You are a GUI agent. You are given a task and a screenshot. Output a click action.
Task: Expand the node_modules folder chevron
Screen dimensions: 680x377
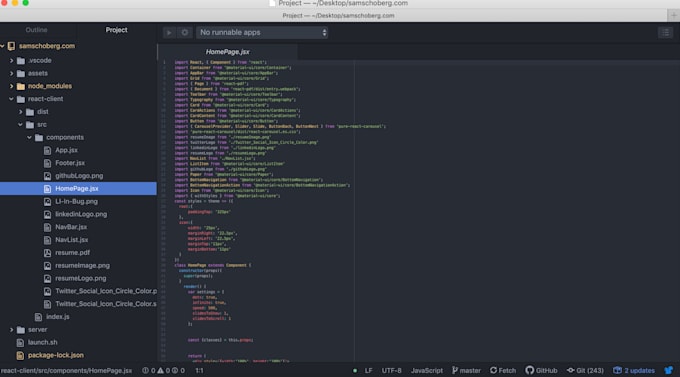click(12, 86)
